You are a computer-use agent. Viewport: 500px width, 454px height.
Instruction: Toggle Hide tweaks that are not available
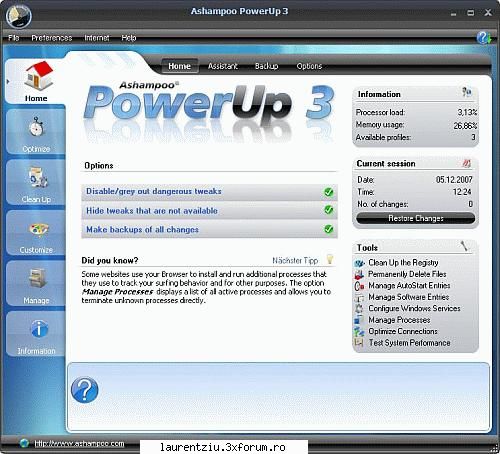pyautogui.click(x=329, y=210)
